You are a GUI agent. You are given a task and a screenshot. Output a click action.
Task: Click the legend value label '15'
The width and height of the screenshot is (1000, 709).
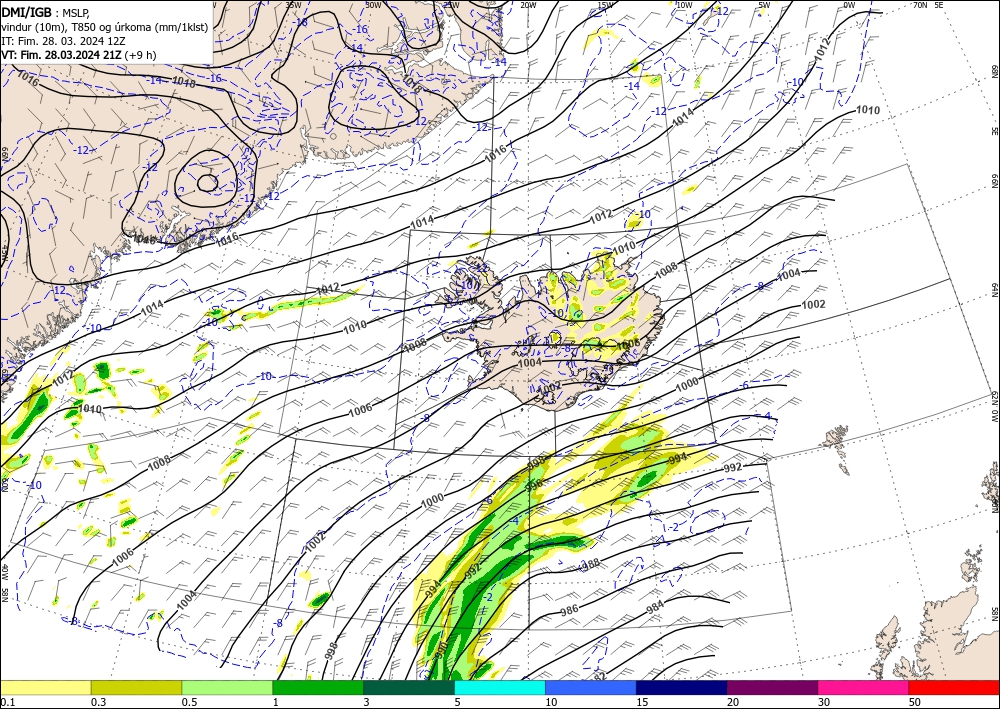pos(642,702)
